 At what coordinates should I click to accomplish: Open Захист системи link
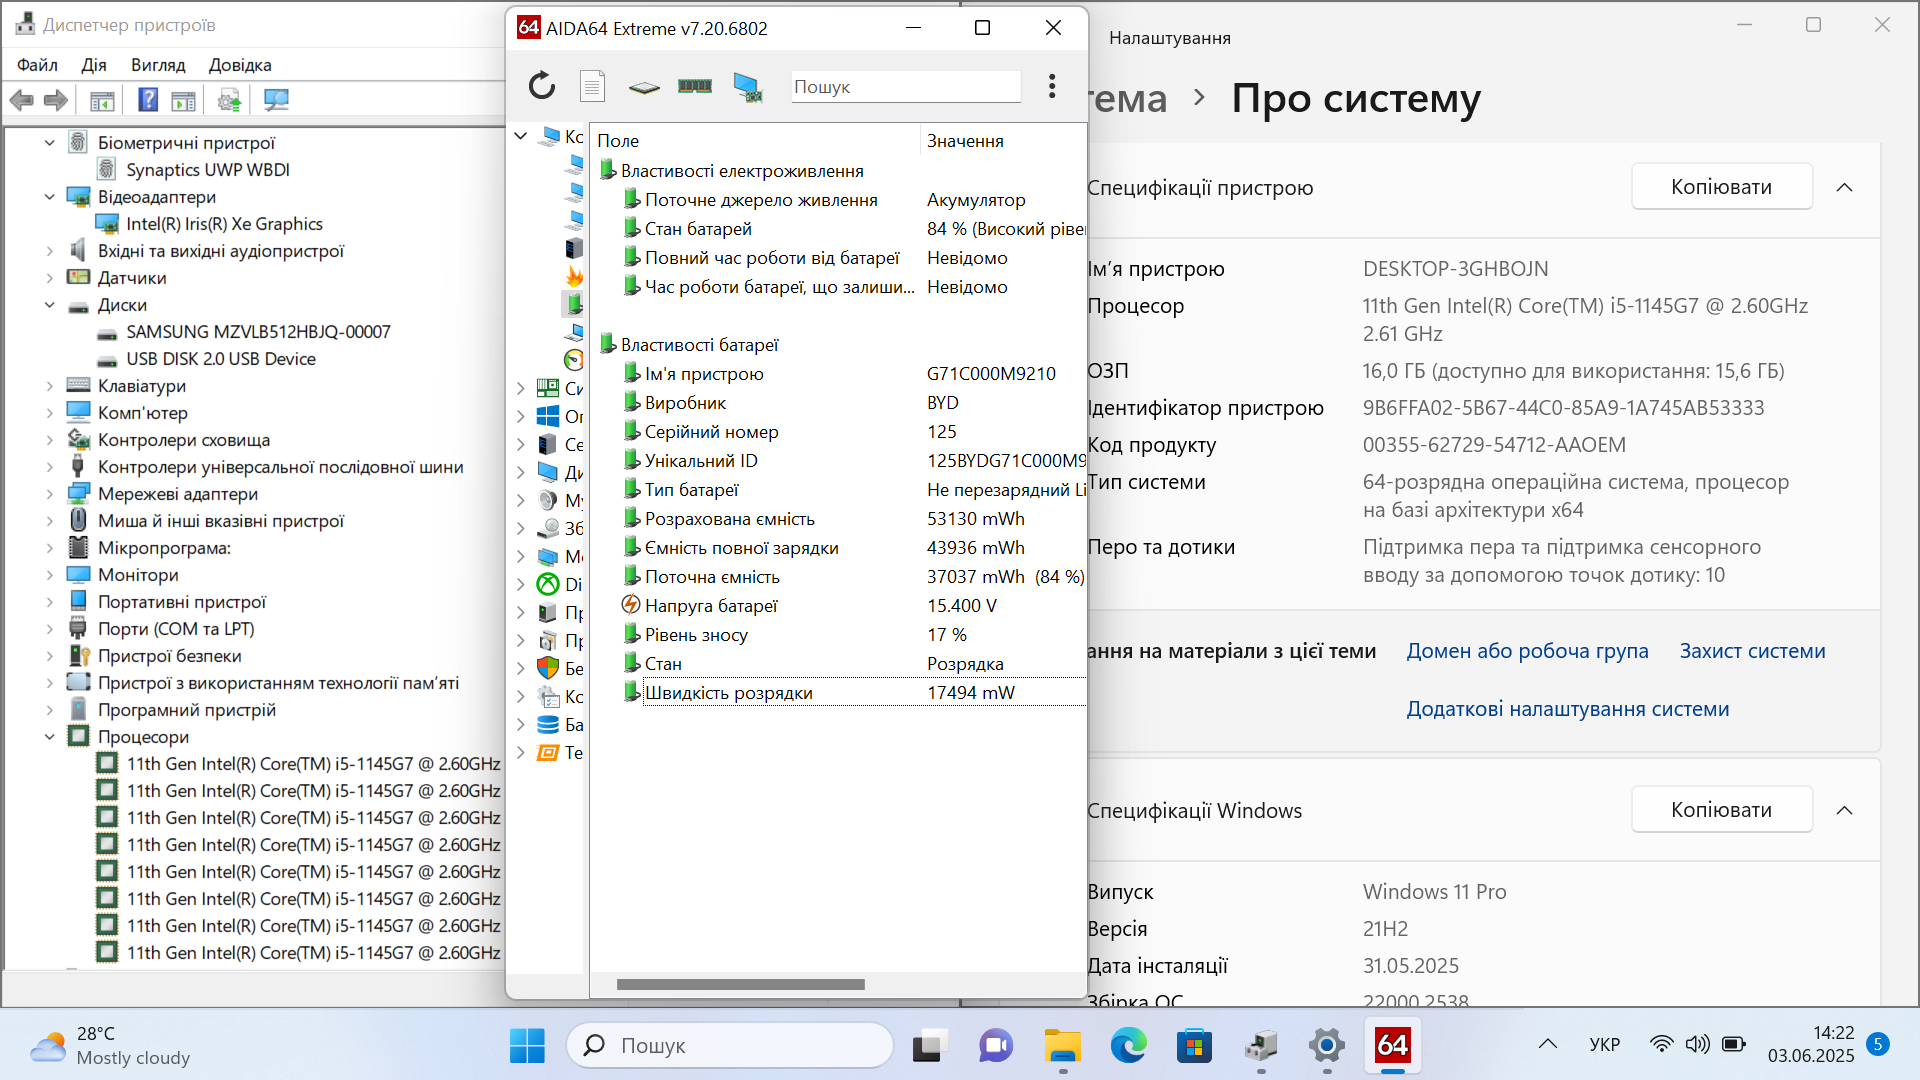pos(1752,651)
